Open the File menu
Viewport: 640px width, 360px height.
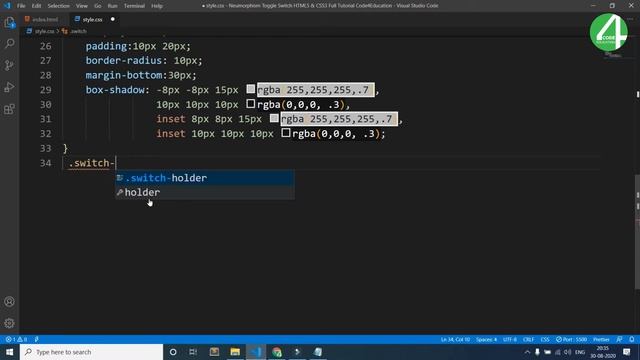click(21, 6)
